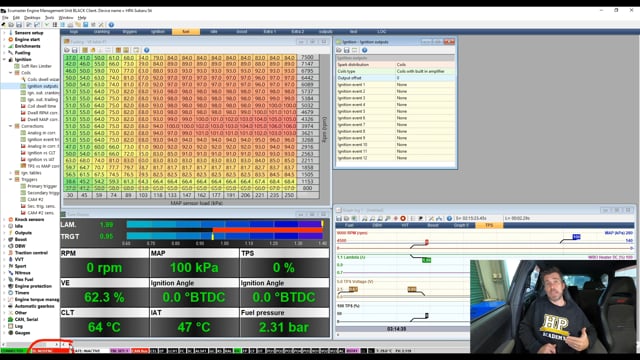Click zoom in icon in graph log toolbar

(x=364, y=218)
